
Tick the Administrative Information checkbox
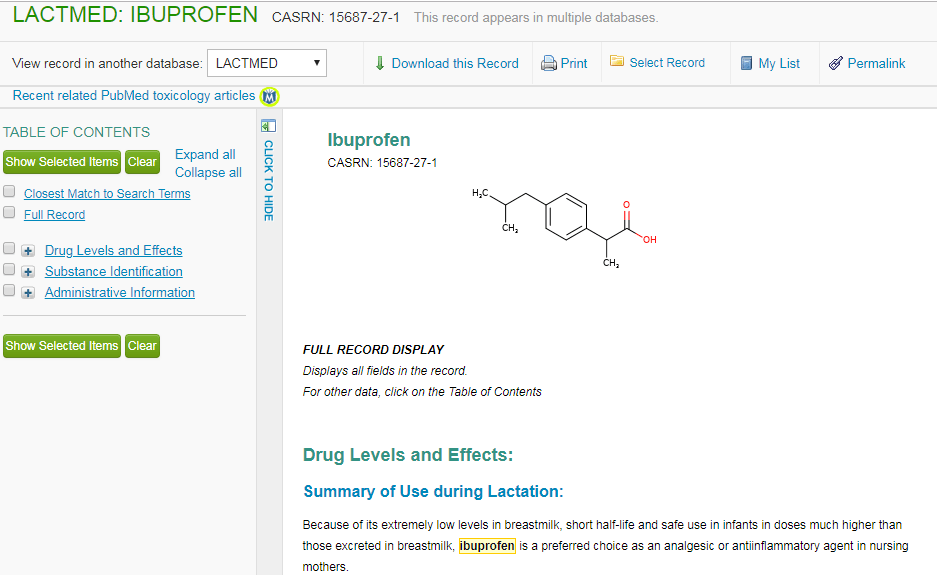[9, 290]
